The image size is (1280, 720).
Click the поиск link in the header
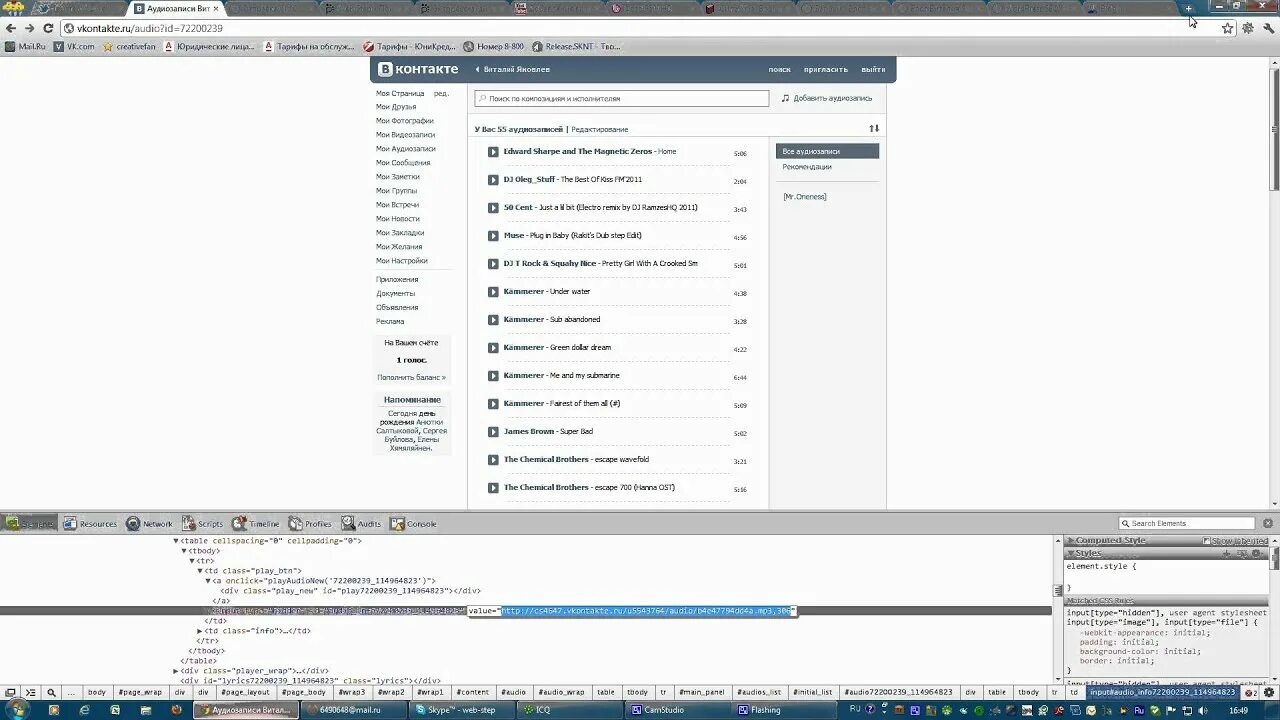coord(779,70)
